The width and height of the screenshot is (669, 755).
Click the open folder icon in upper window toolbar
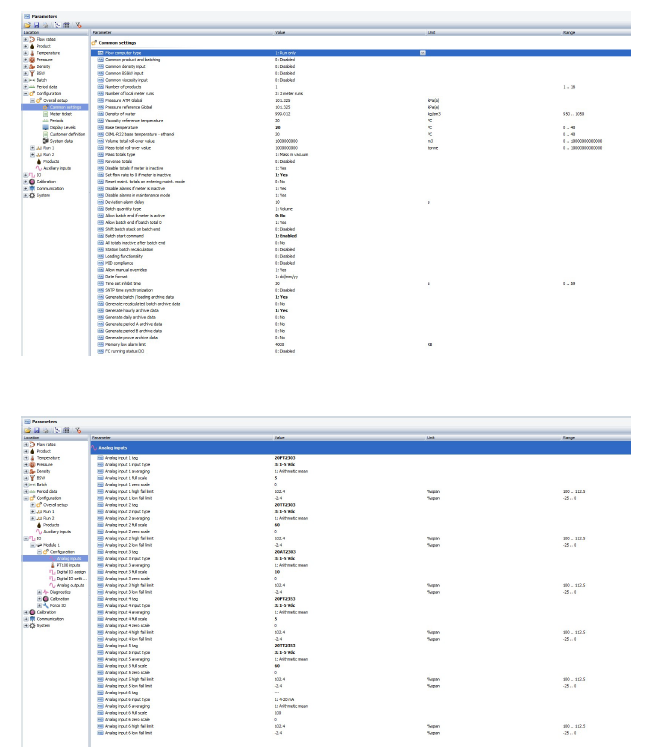pyautogui.click(x=27, y=25)
